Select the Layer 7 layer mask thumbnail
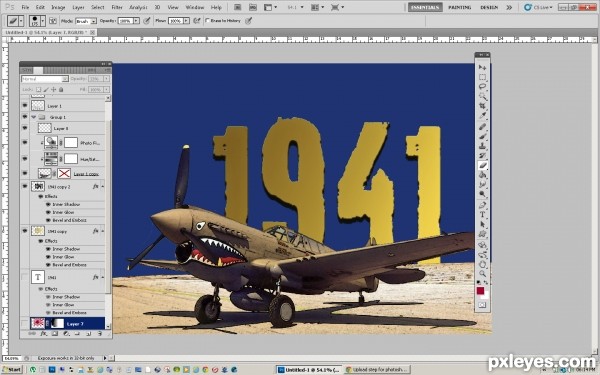Image resolution: width=600 pixels, height=375 pixels. pyautogui.click(x=58, y=323)
